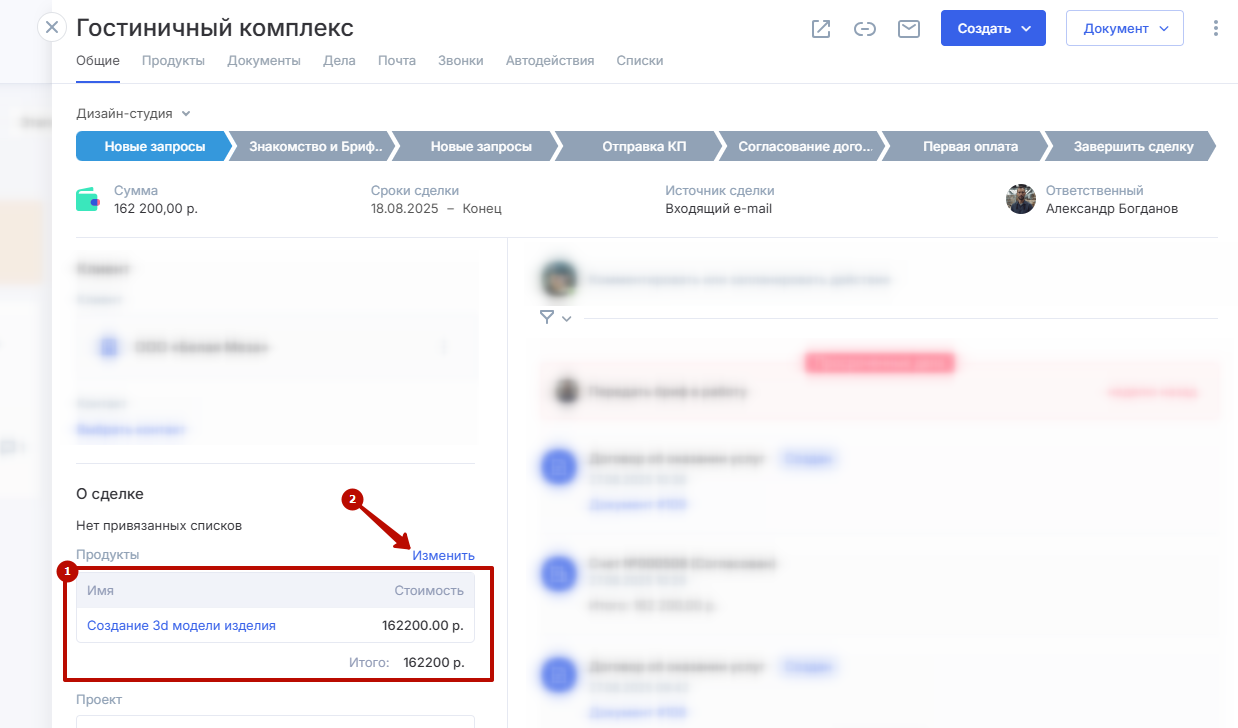Switch to the Продукты tab

(x=173, y=61)
